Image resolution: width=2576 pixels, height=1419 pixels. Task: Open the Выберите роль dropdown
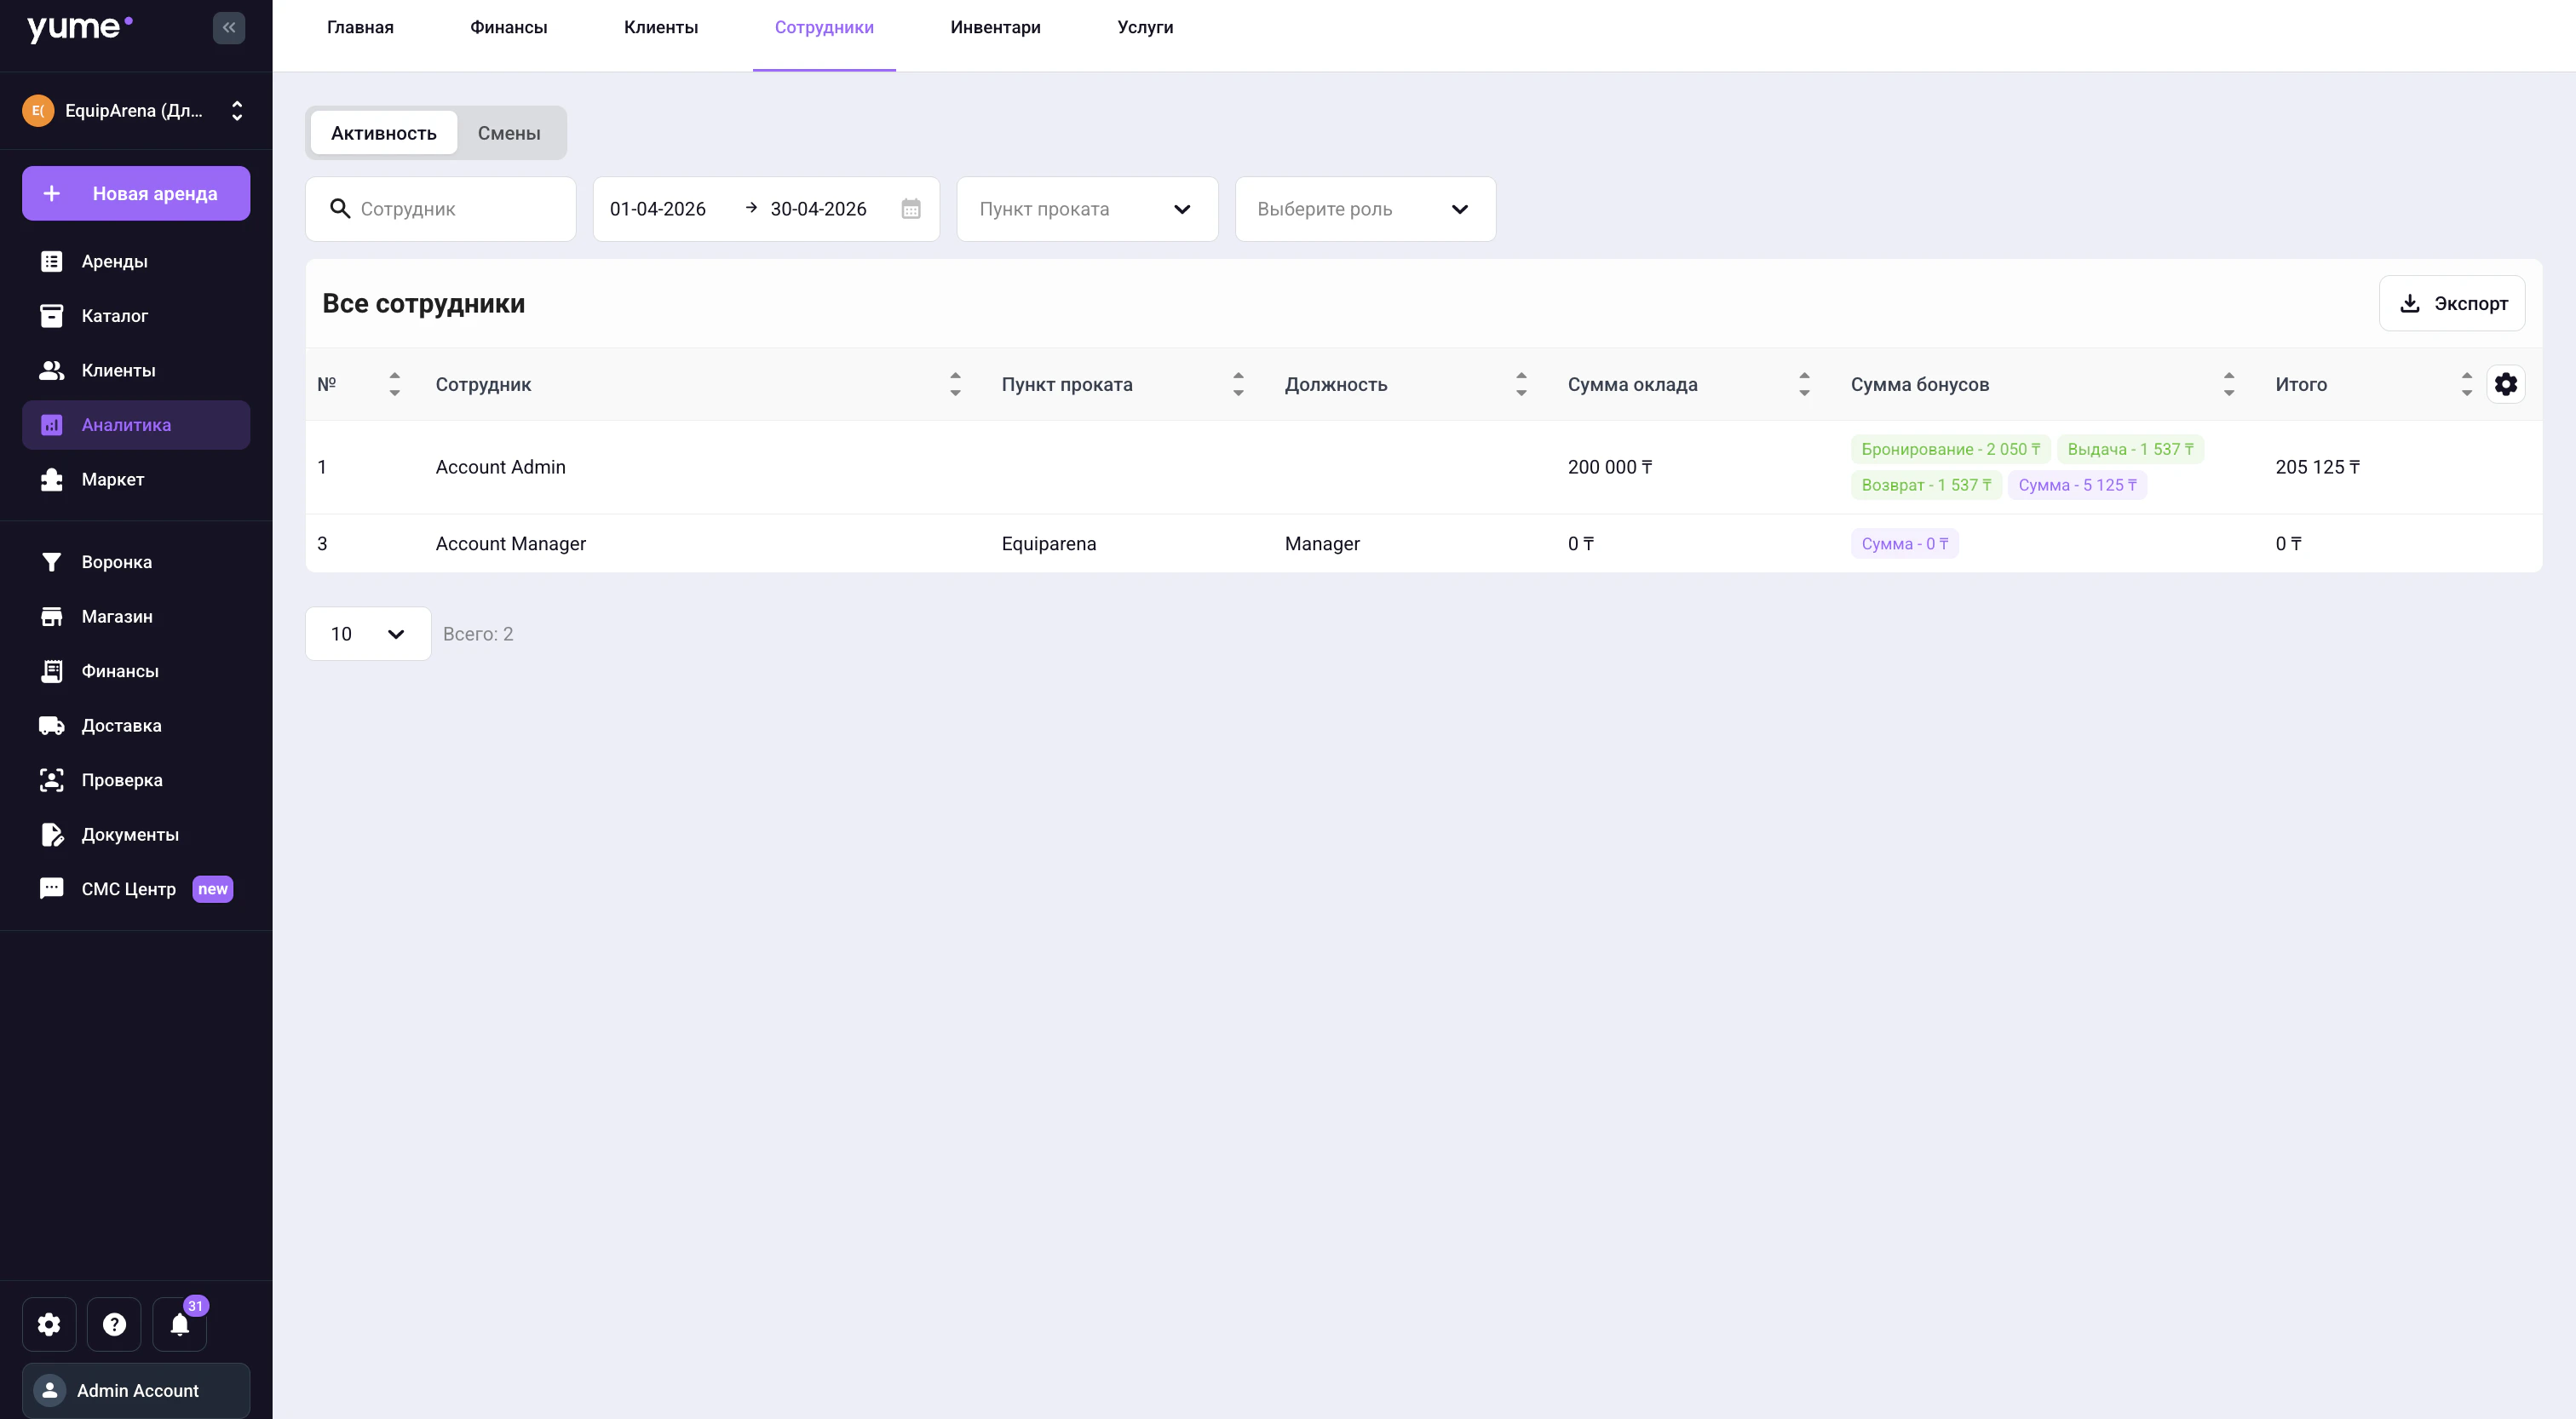coord(1365,209)
